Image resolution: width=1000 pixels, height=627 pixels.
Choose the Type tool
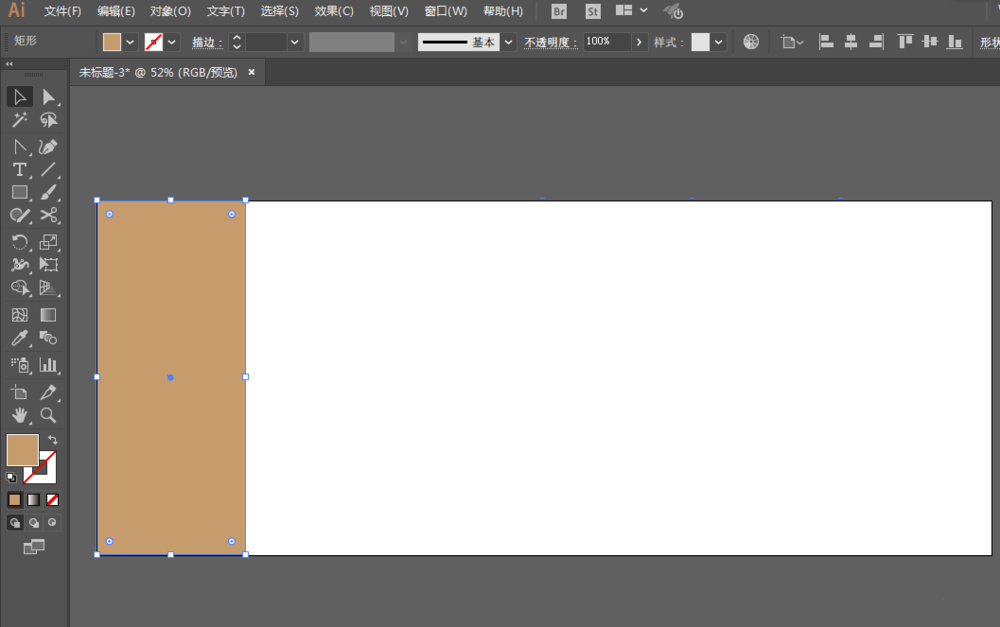pos(20,169)
